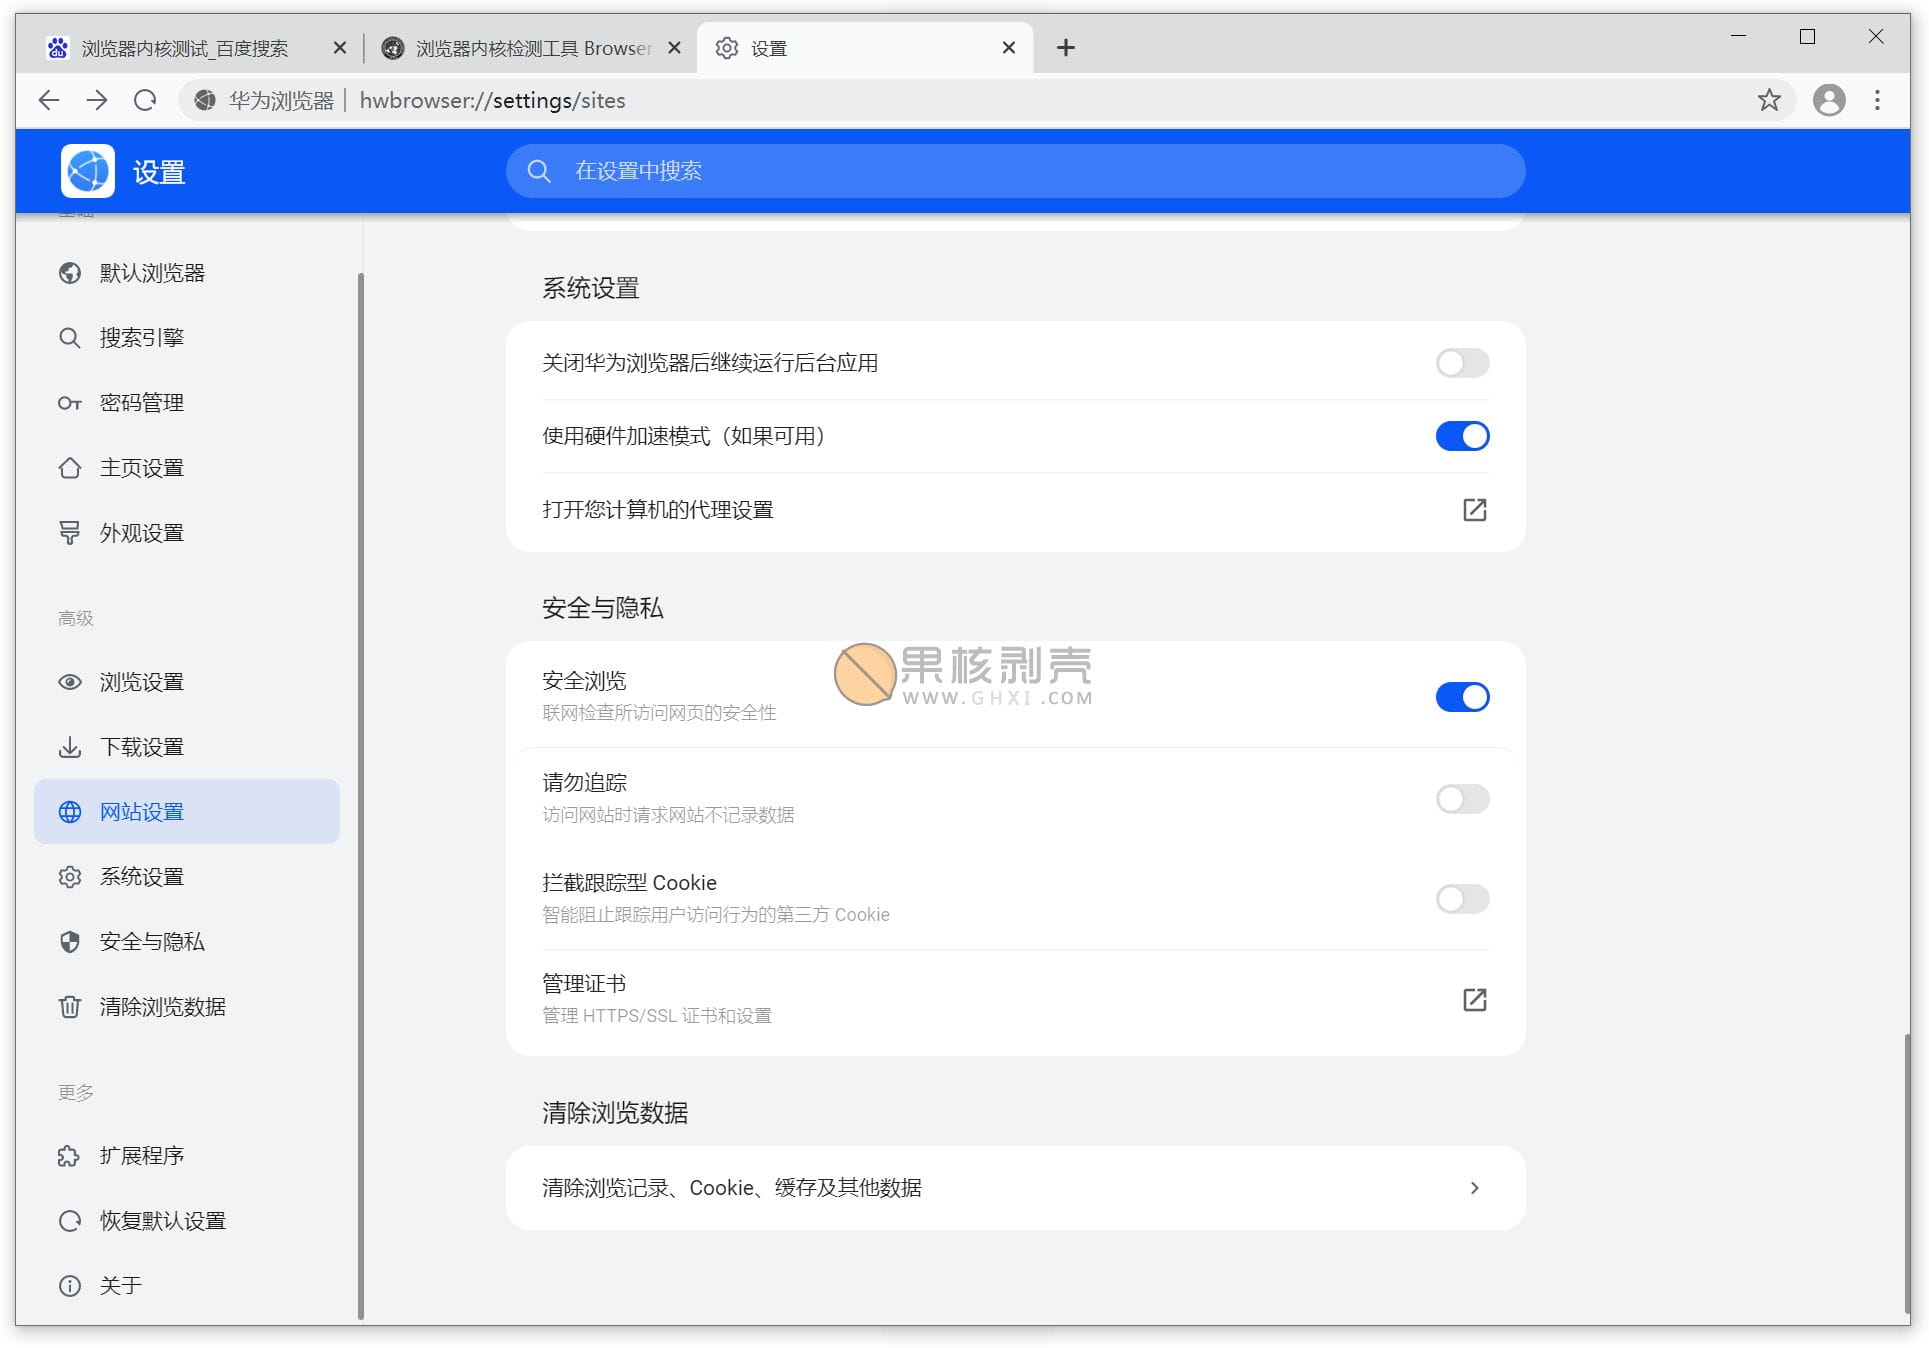Turn off the Safe Browsing switch
The width and height of the screenshot is (1929, 1348).
click(1462, 697)
